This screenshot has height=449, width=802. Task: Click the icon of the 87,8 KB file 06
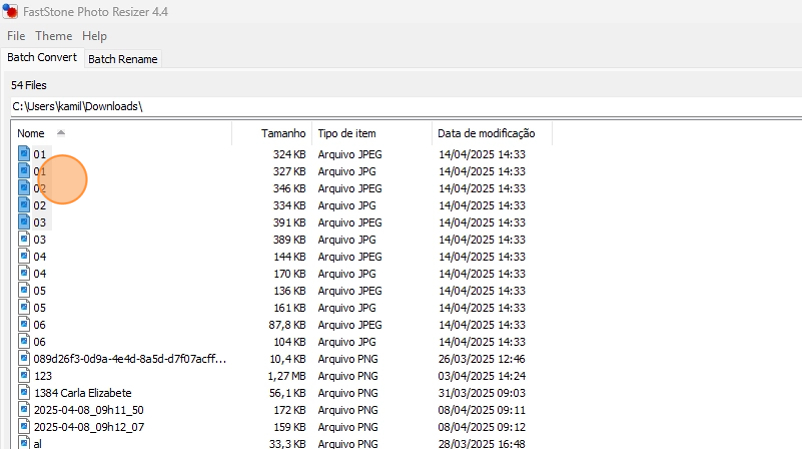[x=25, y=325]
